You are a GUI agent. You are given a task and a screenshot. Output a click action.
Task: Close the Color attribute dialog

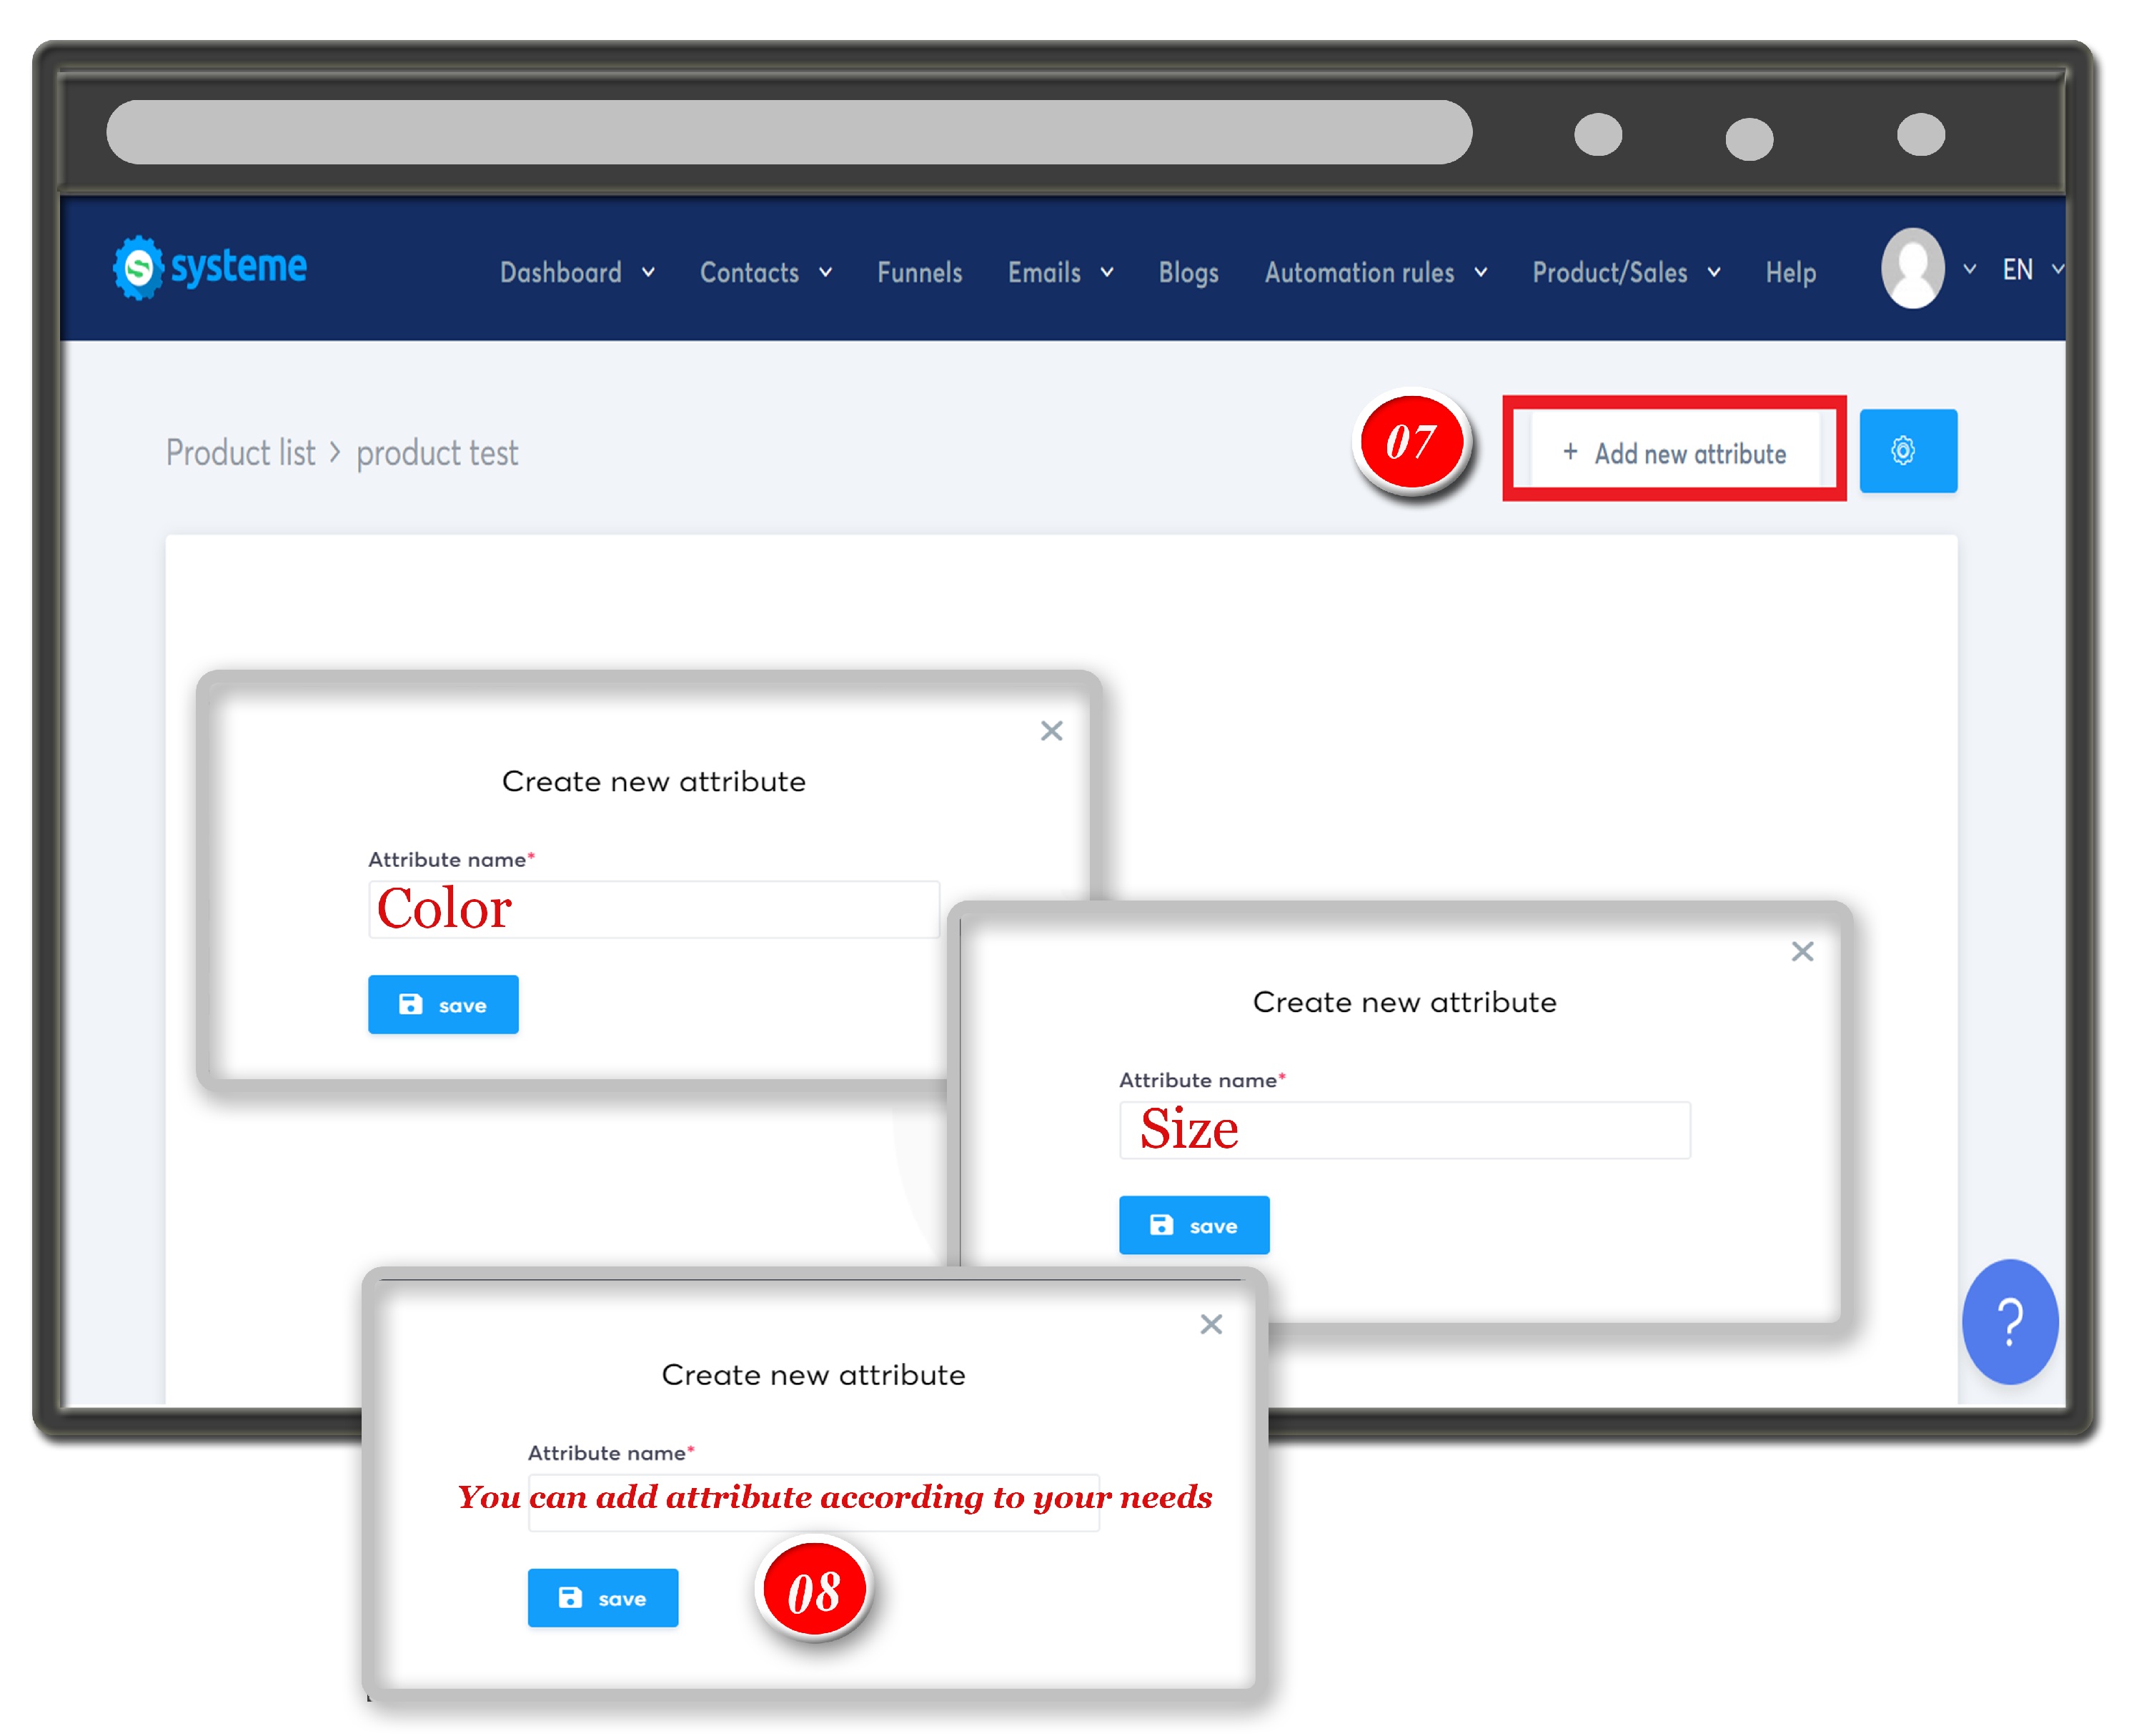click(x=1051, y=731)
